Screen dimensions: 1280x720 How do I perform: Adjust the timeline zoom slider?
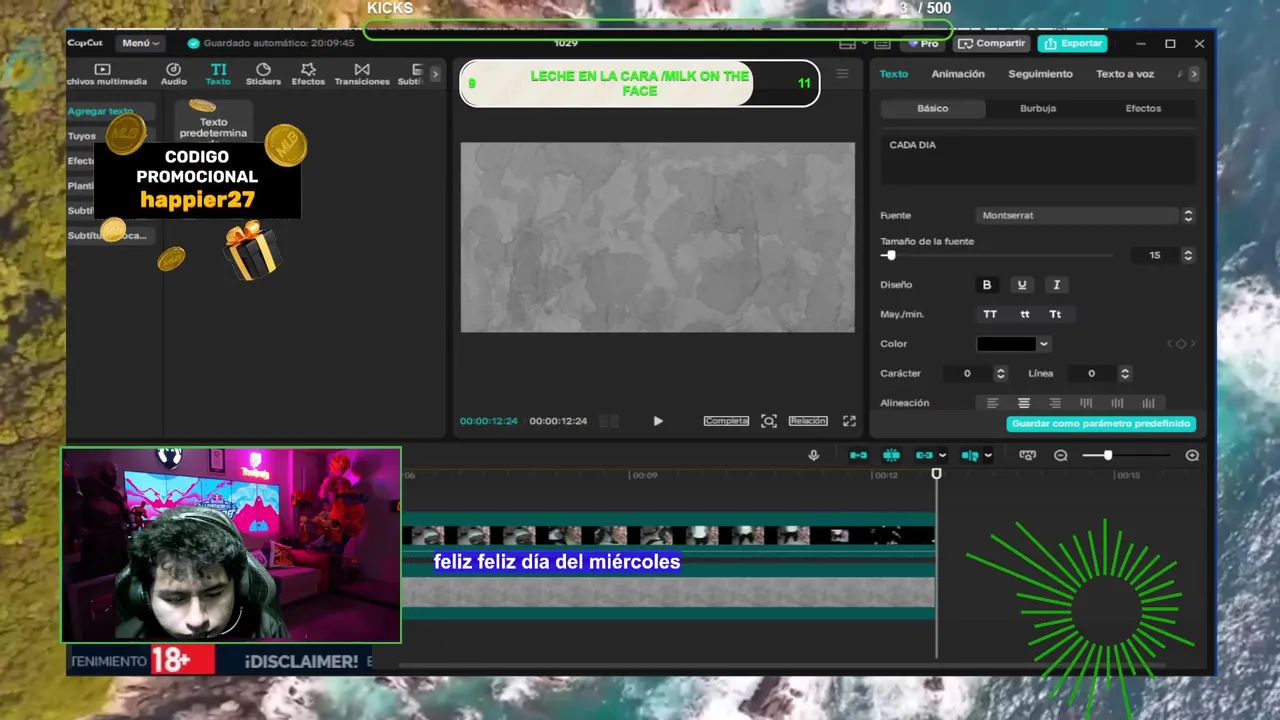click(x=1107, y=455)
